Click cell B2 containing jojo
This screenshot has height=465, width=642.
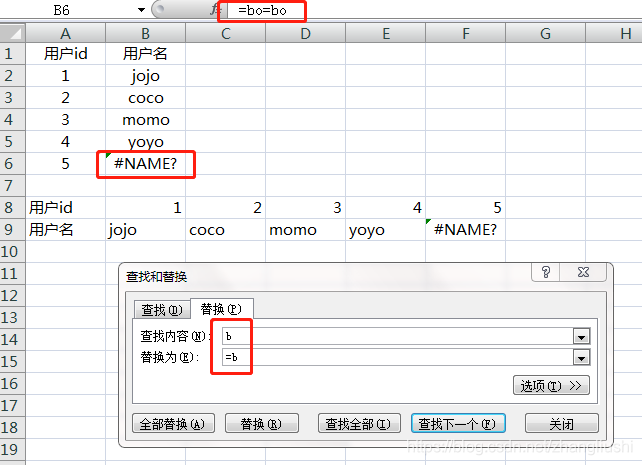coord(145,76)
